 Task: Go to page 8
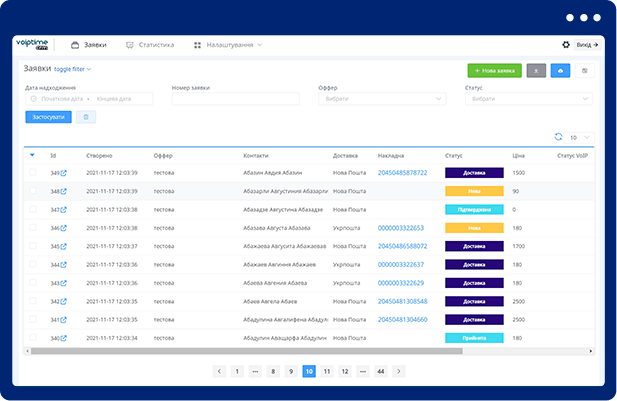click(x=273, y=371)
